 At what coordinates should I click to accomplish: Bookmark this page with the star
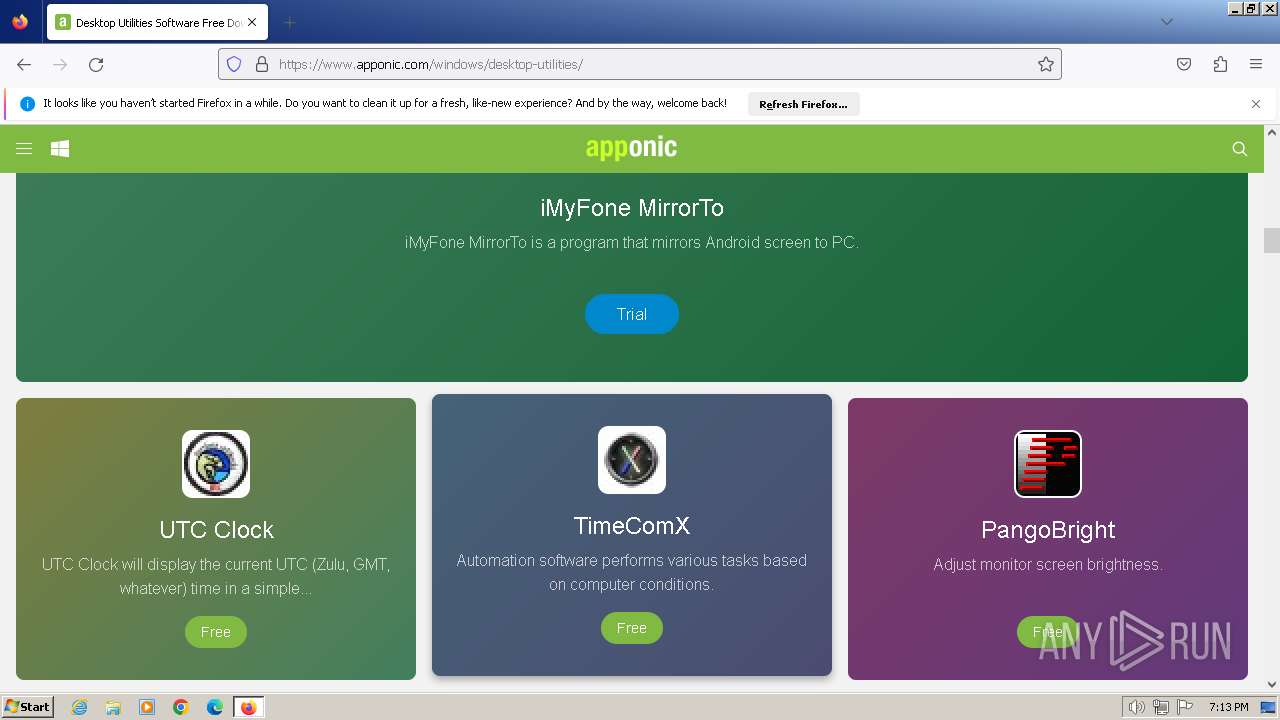pyautogui.click(x=1046, y=64)
